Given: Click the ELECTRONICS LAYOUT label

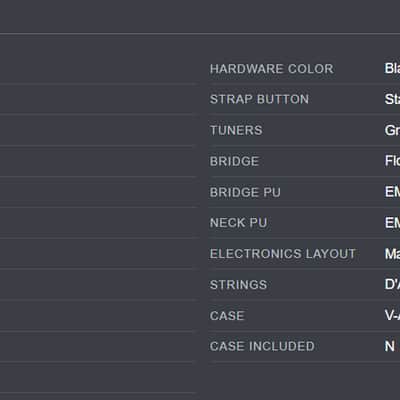Looking at the screenshot, I should pos(283,254).
